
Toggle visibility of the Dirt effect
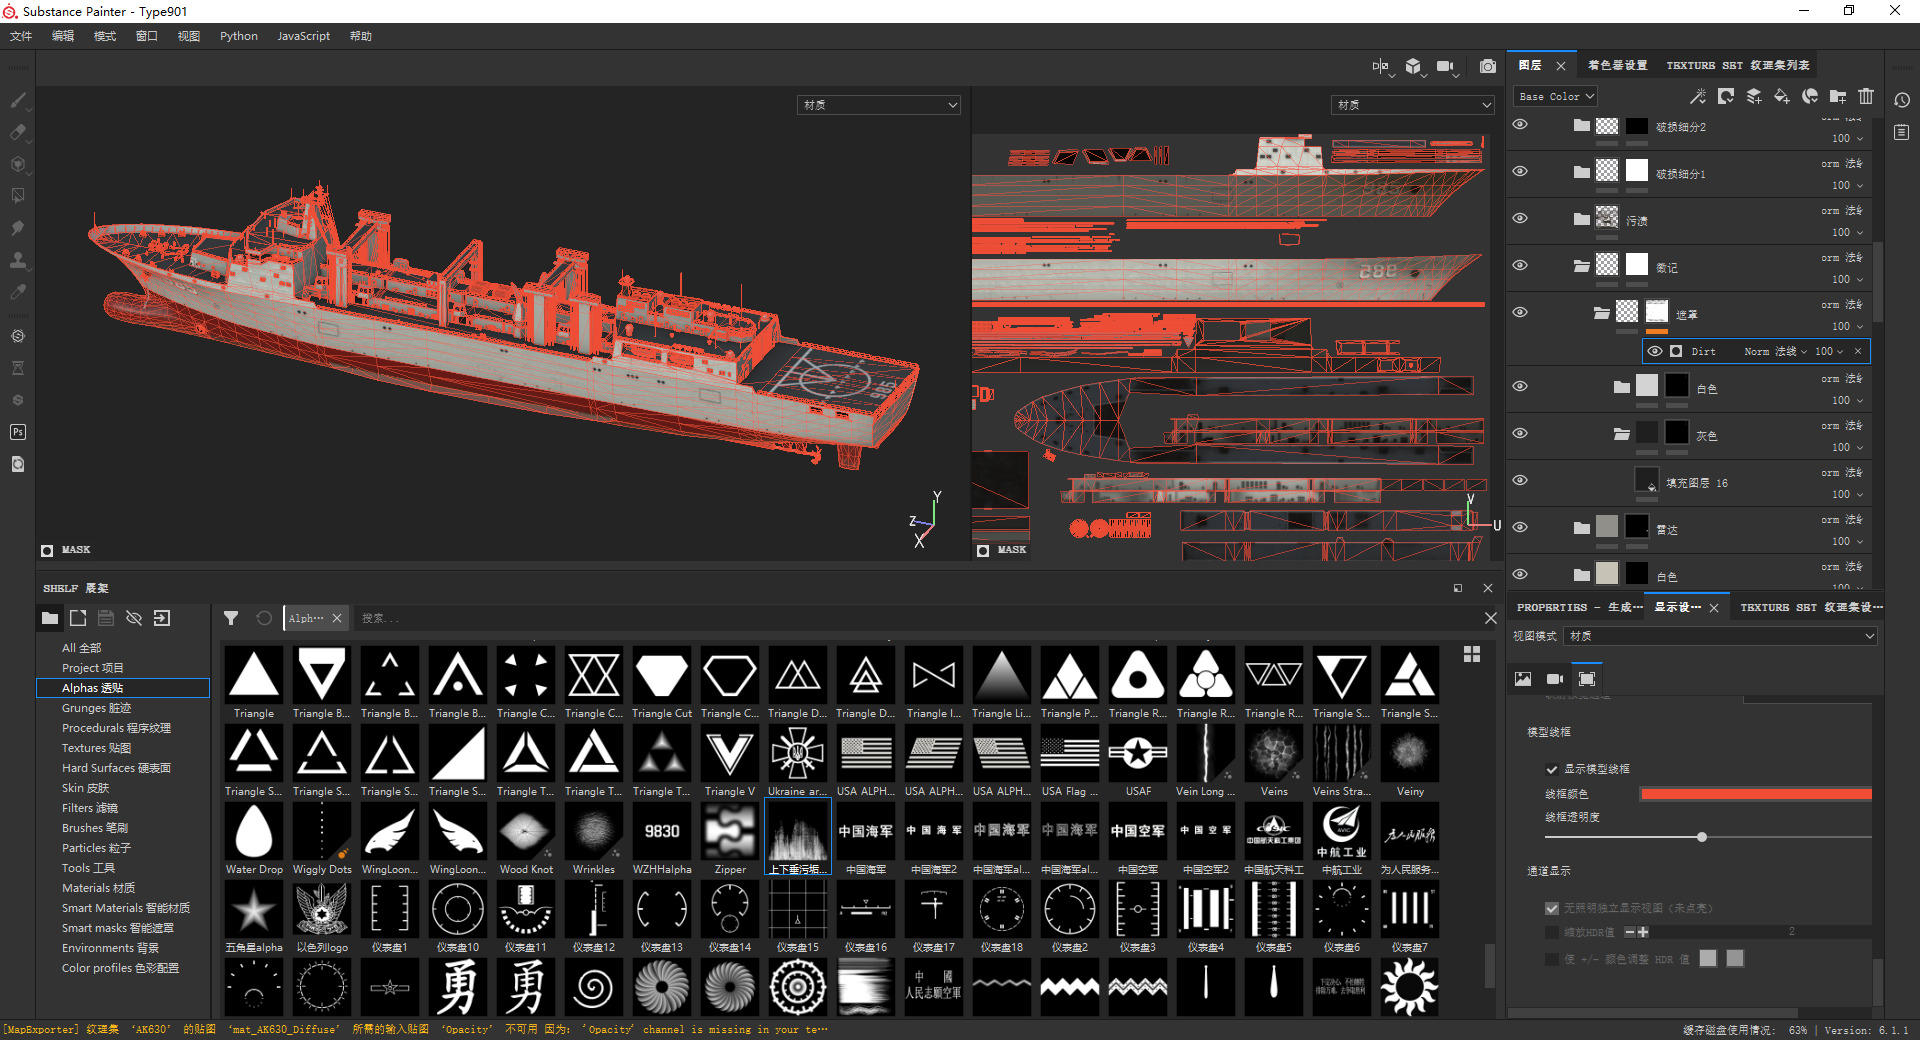(1655, 351)
